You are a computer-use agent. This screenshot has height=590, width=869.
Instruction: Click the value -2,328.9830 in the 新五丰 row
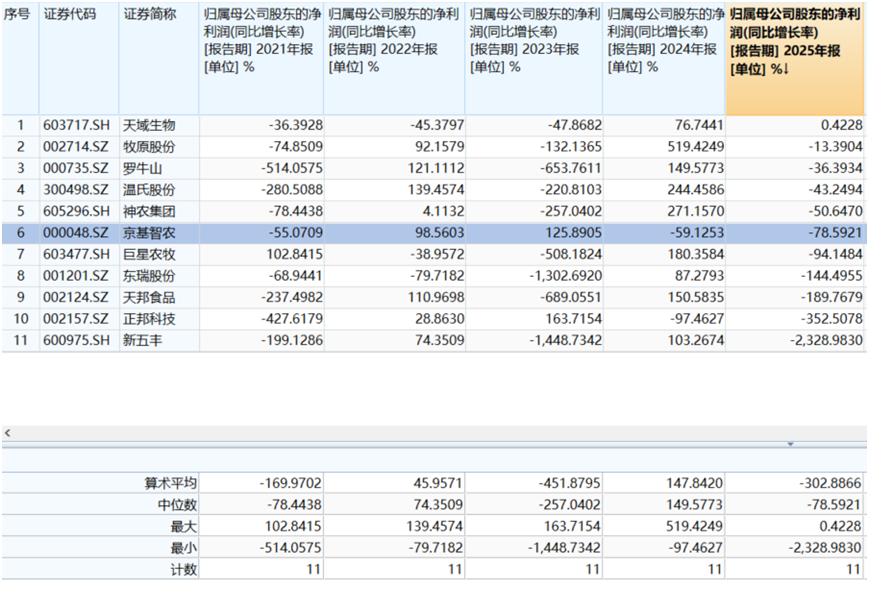(x=826, y=340)
